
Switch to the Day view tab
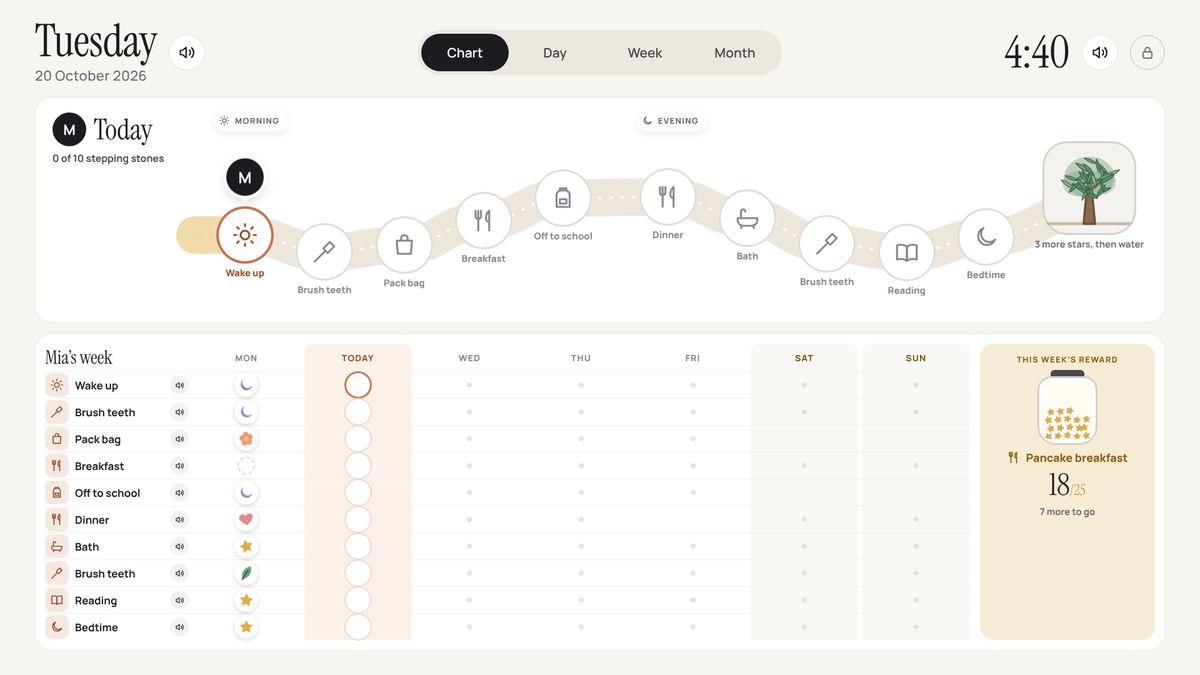tap(555, 53)
